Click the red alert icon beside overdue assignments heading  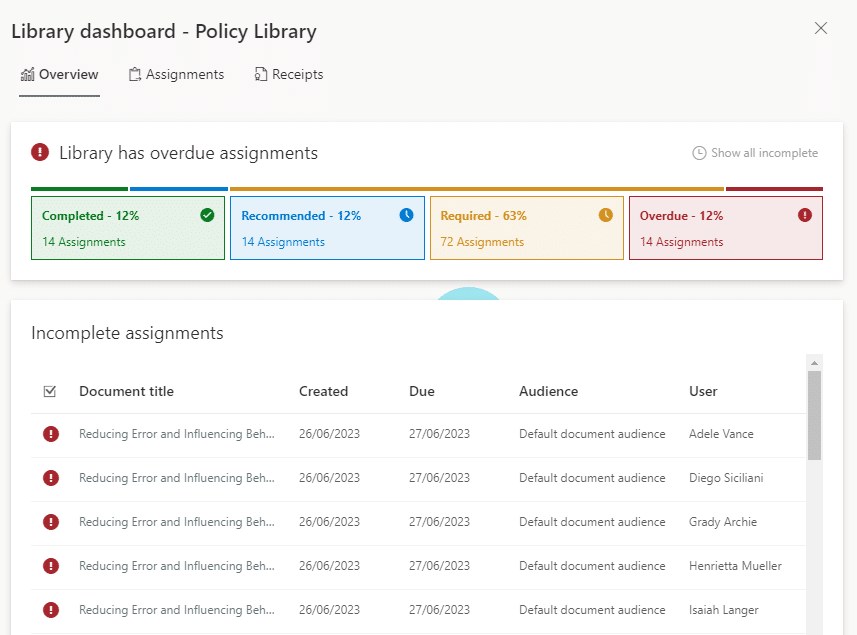(39, 152)
